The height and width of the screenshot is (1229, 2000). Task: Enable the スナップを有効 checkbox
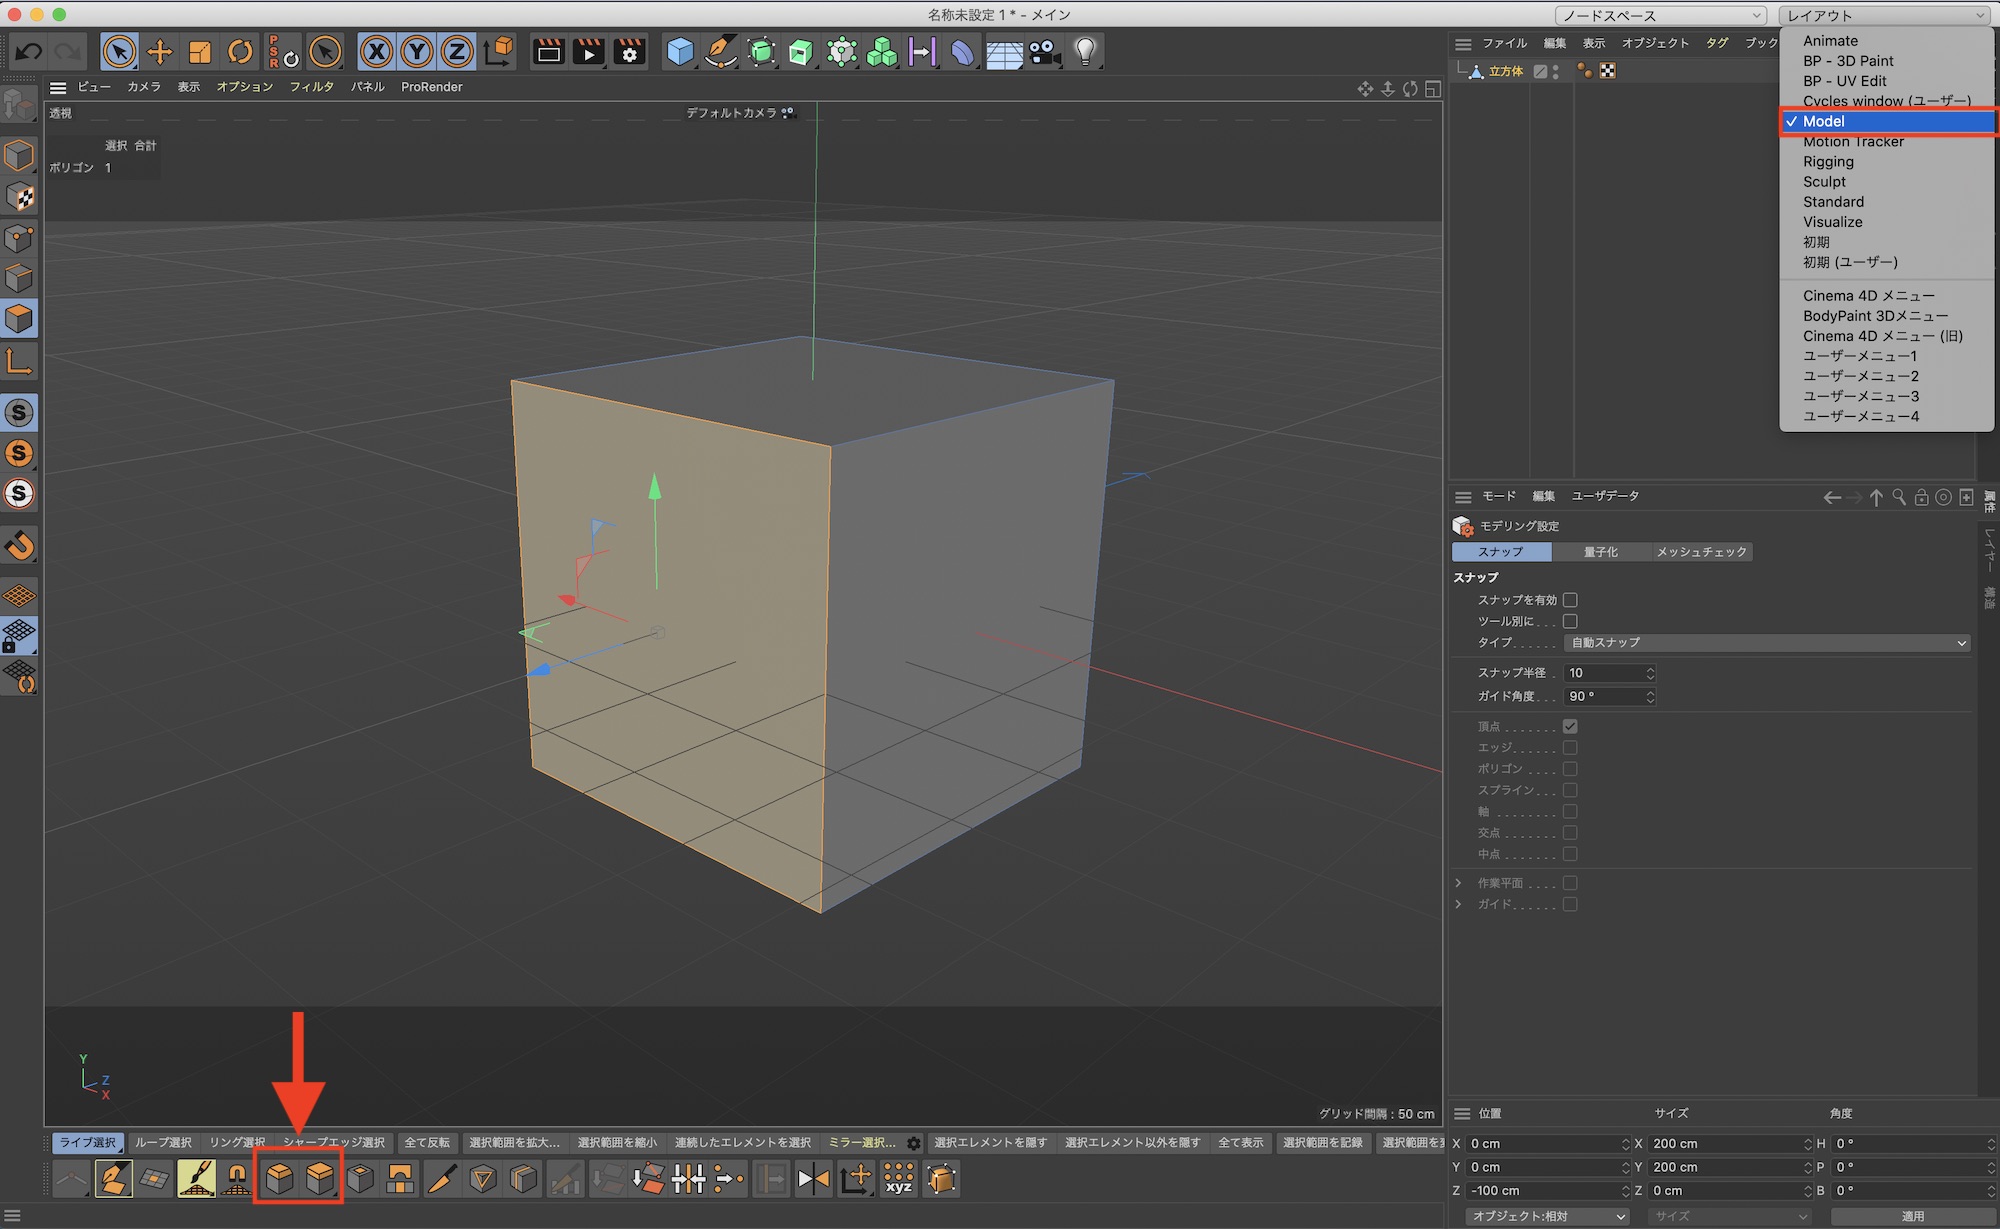pos(1570,600)
